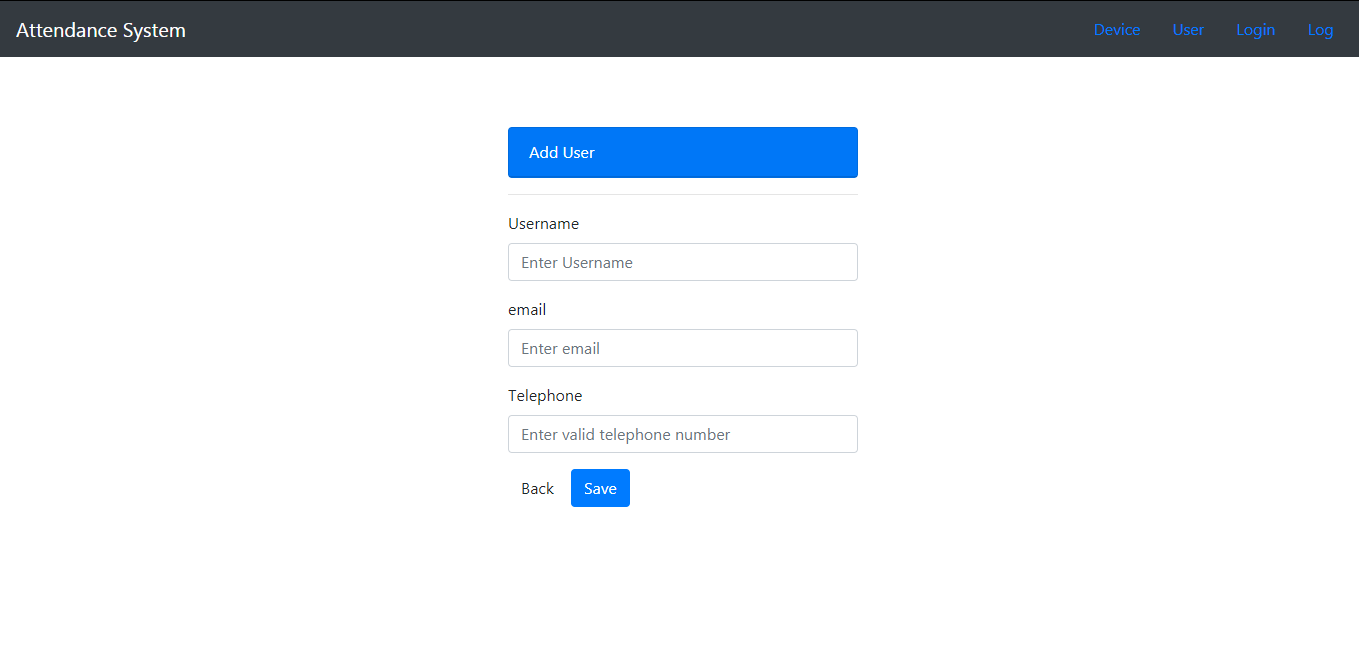Click the Back button
Screen dimensions: 1359x646
[x=537, y=488]
